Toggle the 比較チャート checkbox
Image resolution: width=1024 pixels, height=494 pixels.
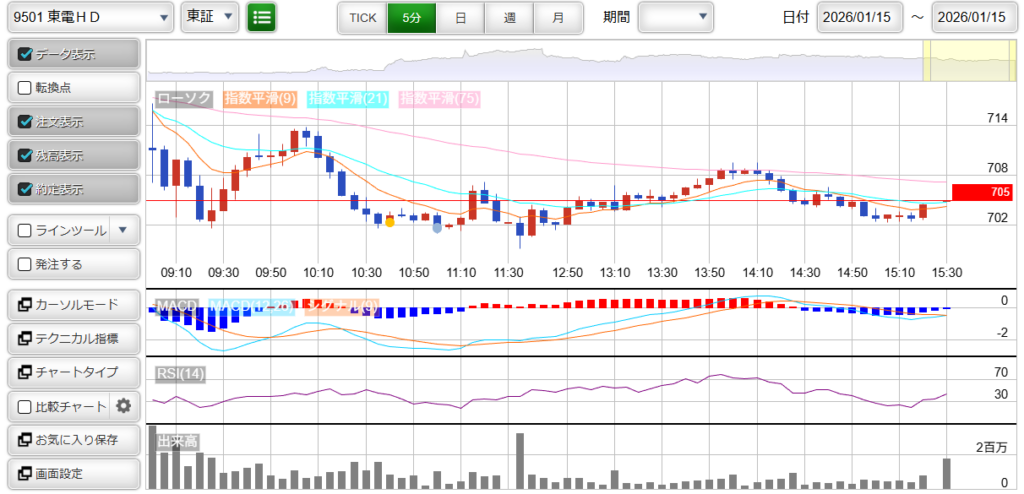point(26,406)
